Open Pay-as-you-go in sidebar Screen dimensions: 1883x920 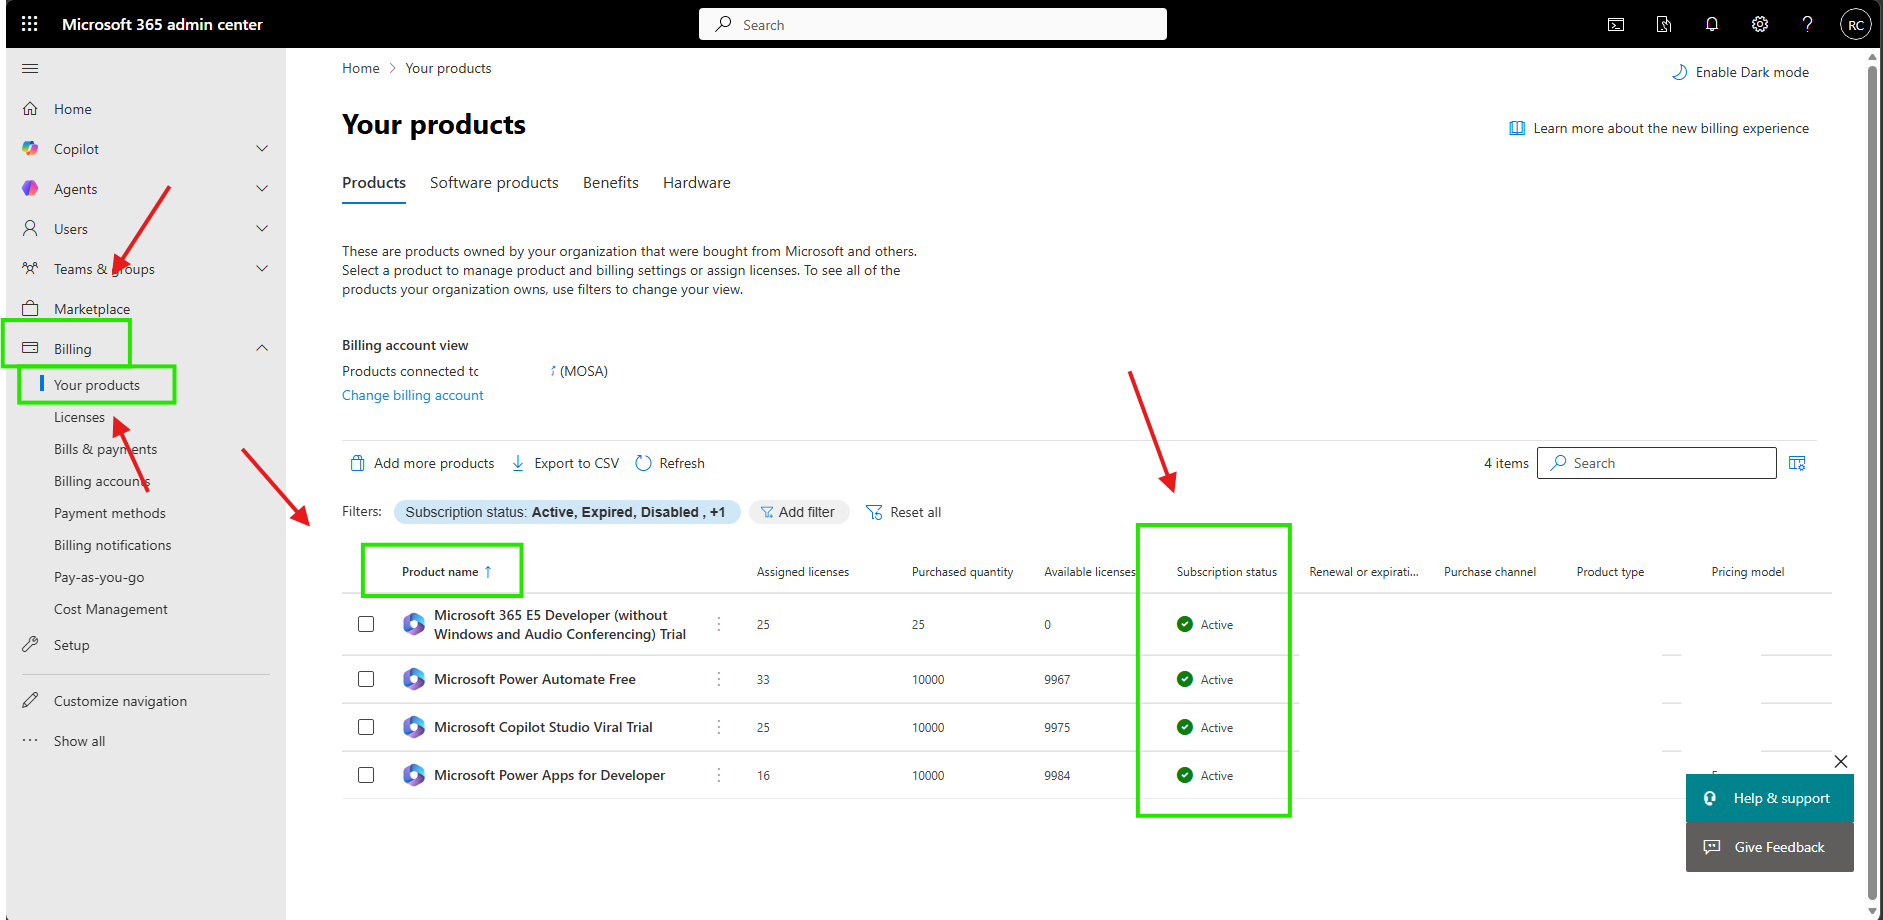click(x=99, y=577)
